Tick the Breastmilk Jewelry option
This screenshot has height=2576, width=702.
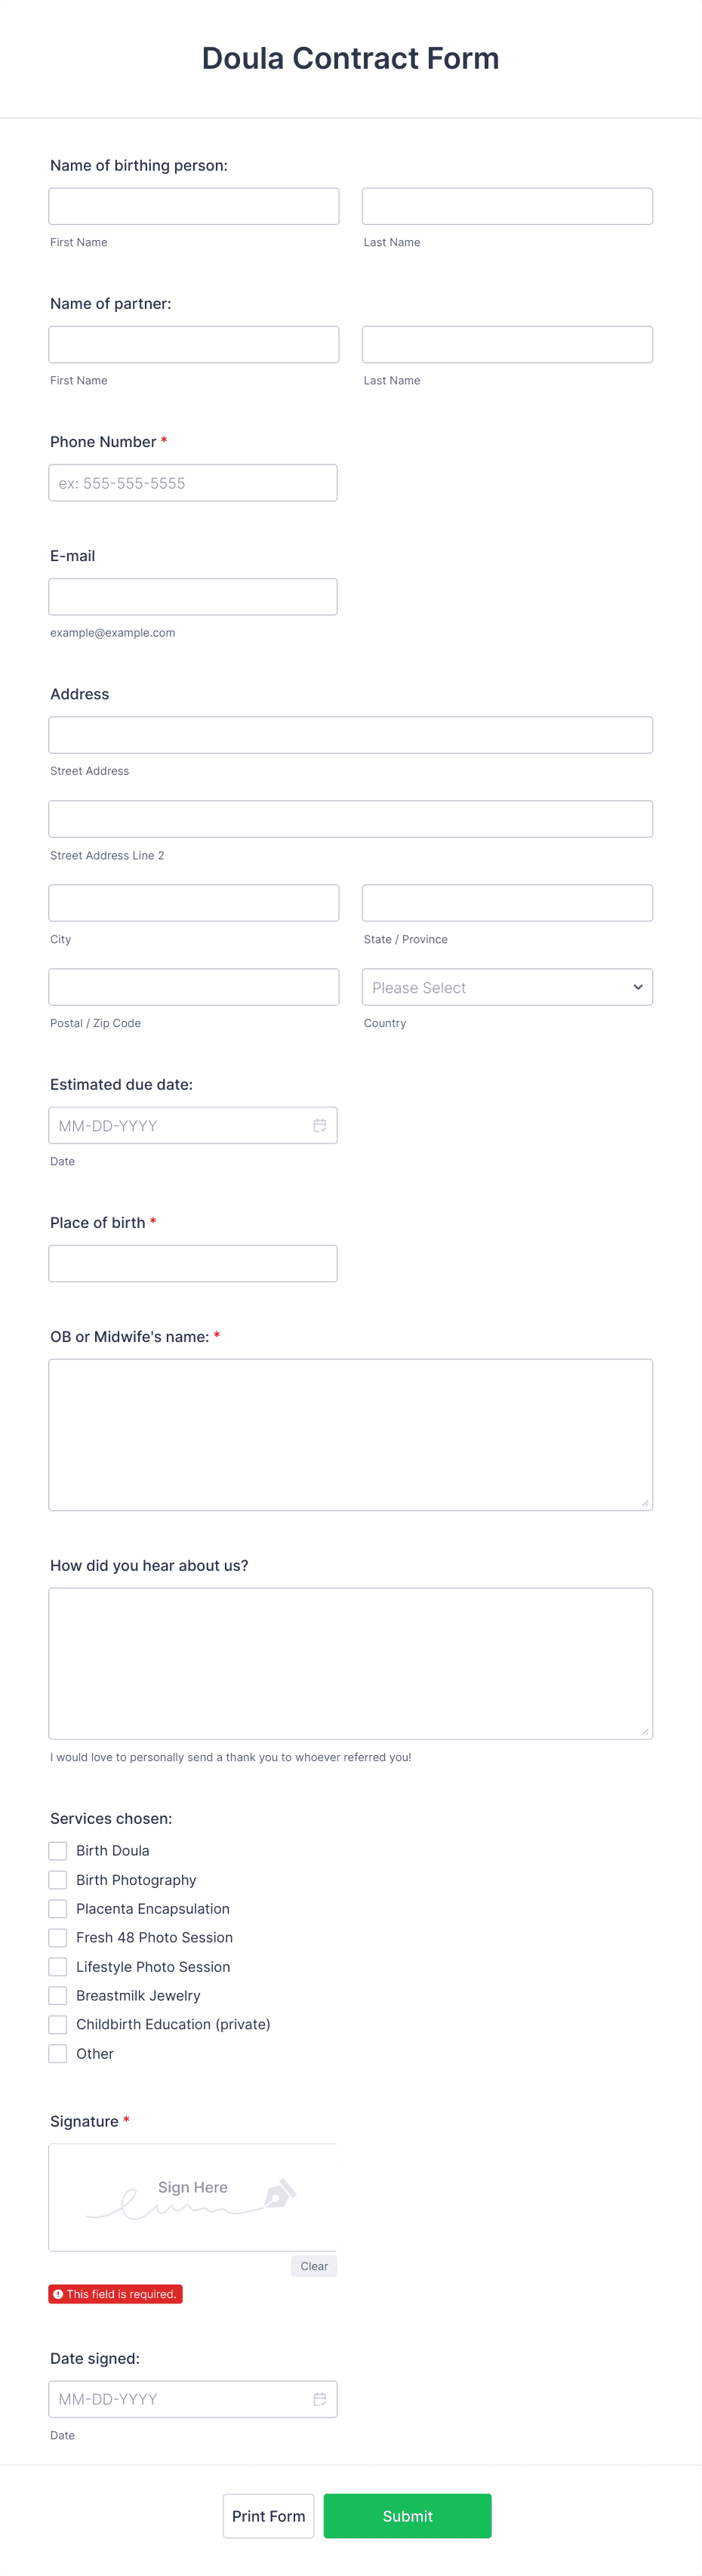[58, 1995]
